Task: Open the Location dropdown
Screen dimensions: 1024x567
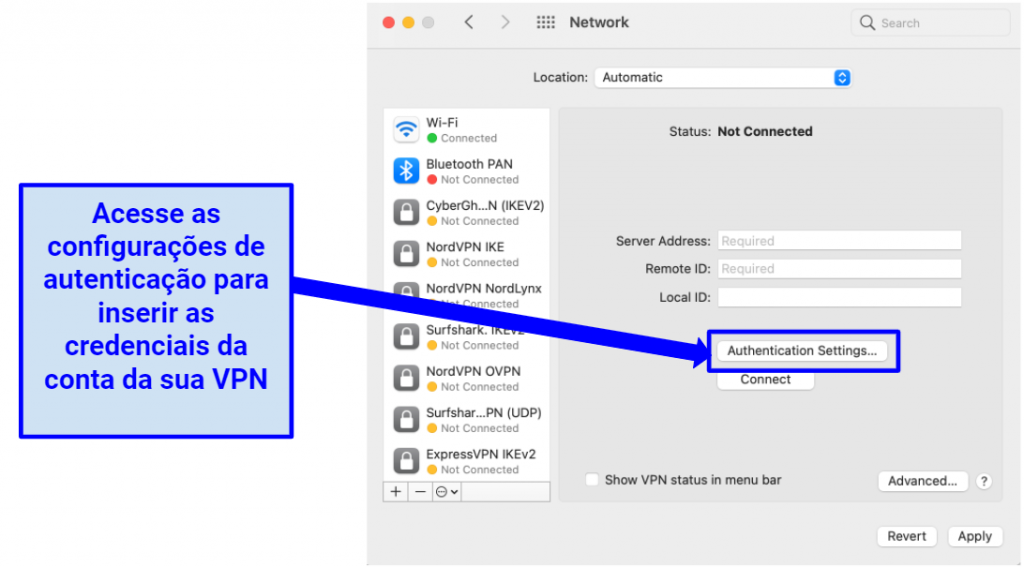Action: [722, 78]
